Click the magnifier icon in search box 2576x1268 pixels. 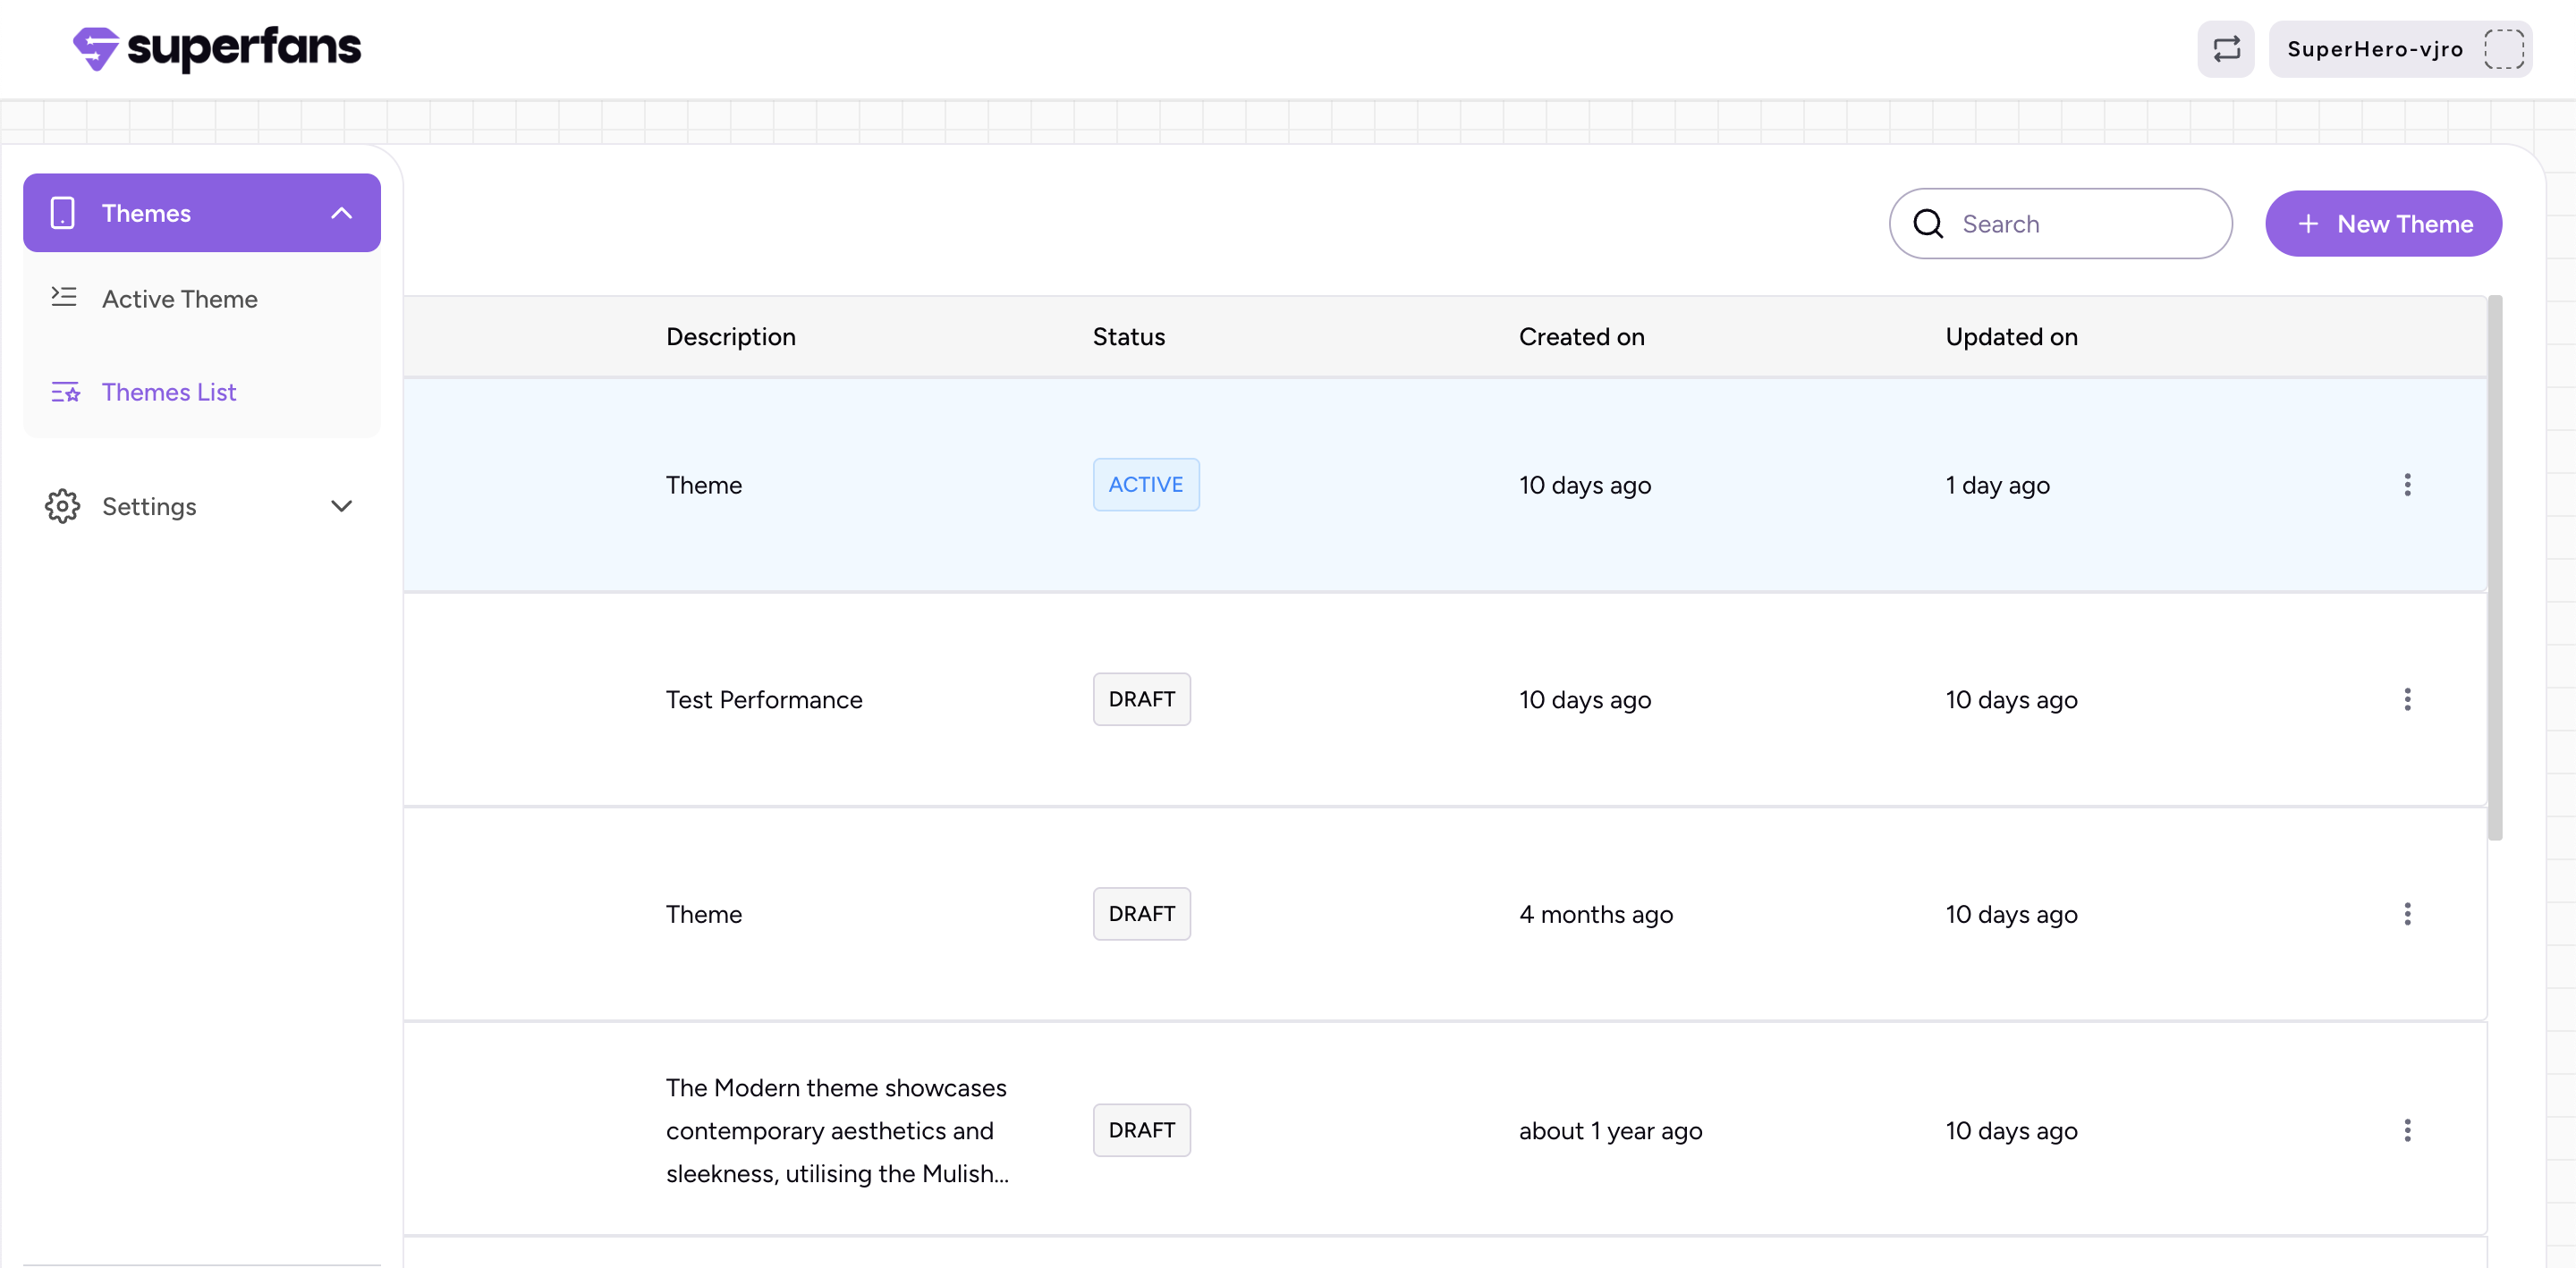click(x=1928, y=224)
